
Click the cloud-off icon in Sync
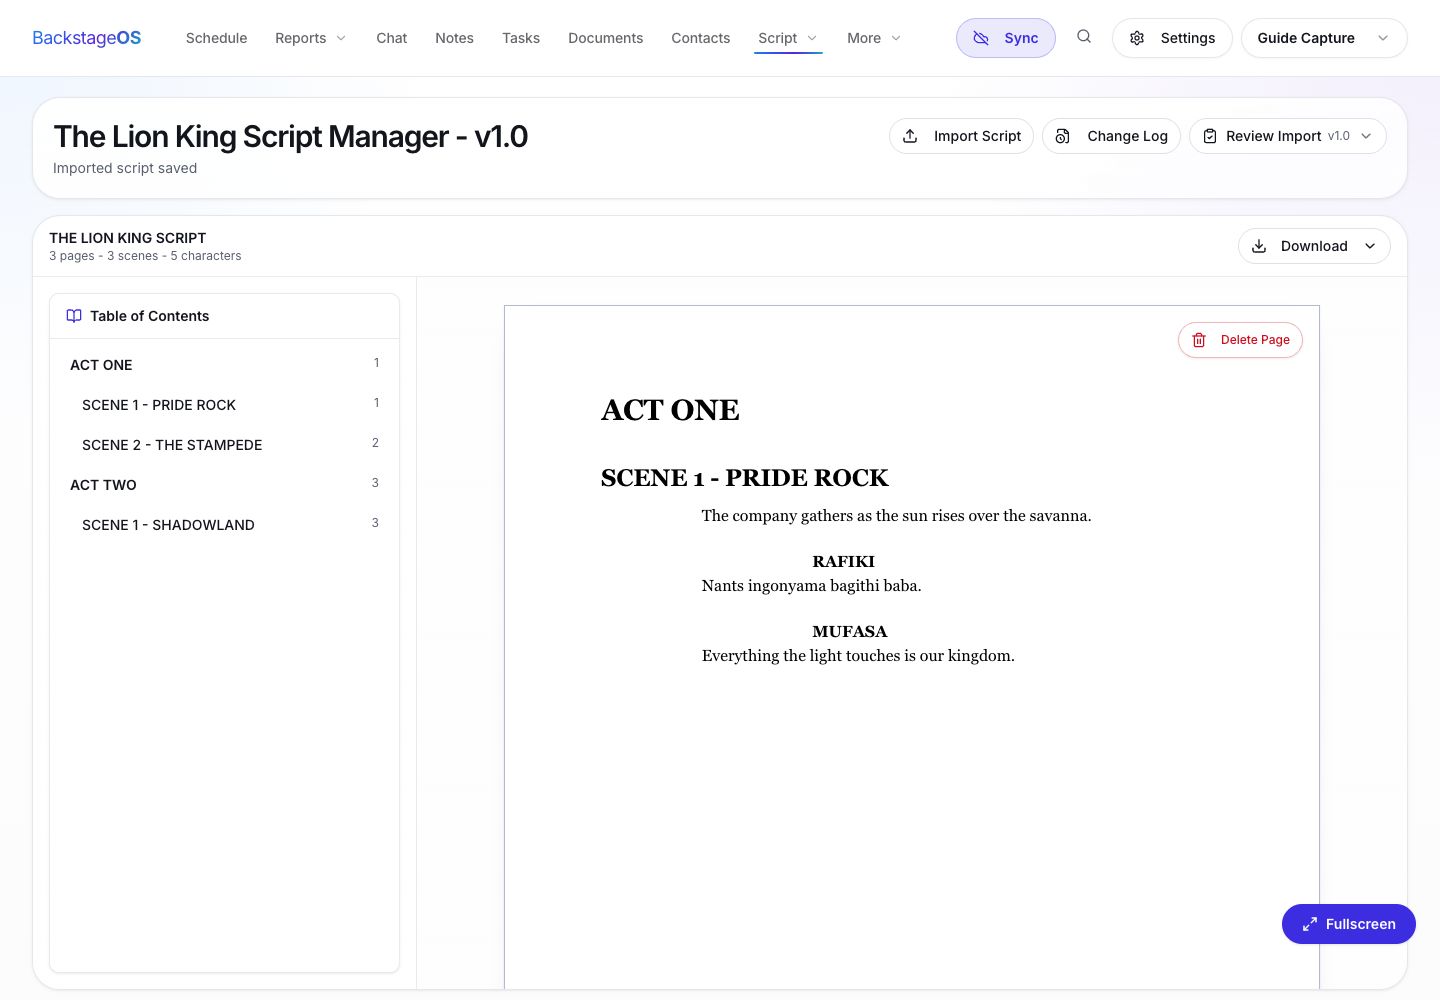pyautogui.click(x=981, y=38)
